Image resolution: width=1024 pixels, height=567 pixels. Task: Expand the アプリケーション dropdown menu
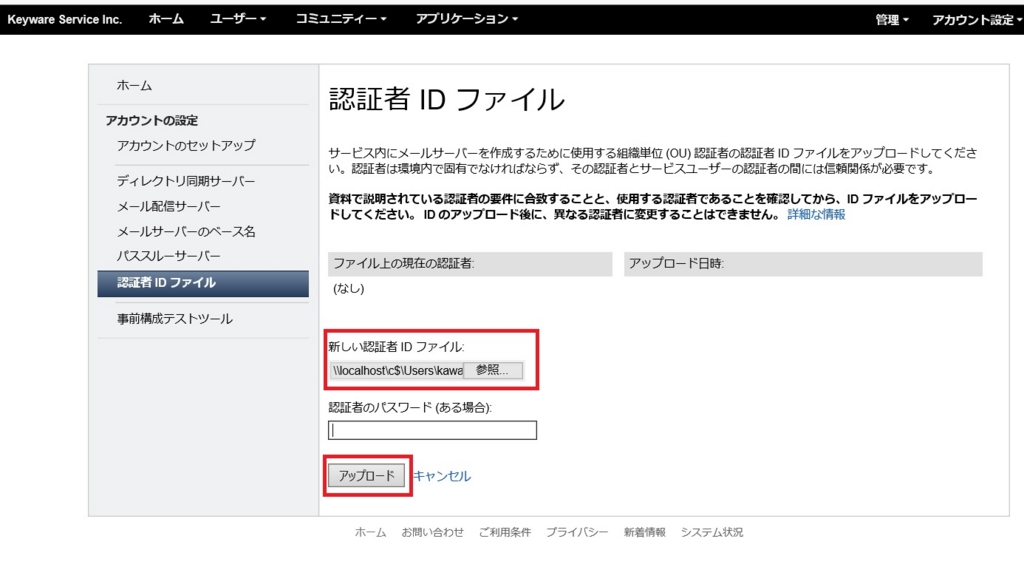pyautogui.click(x=466, y=19)
